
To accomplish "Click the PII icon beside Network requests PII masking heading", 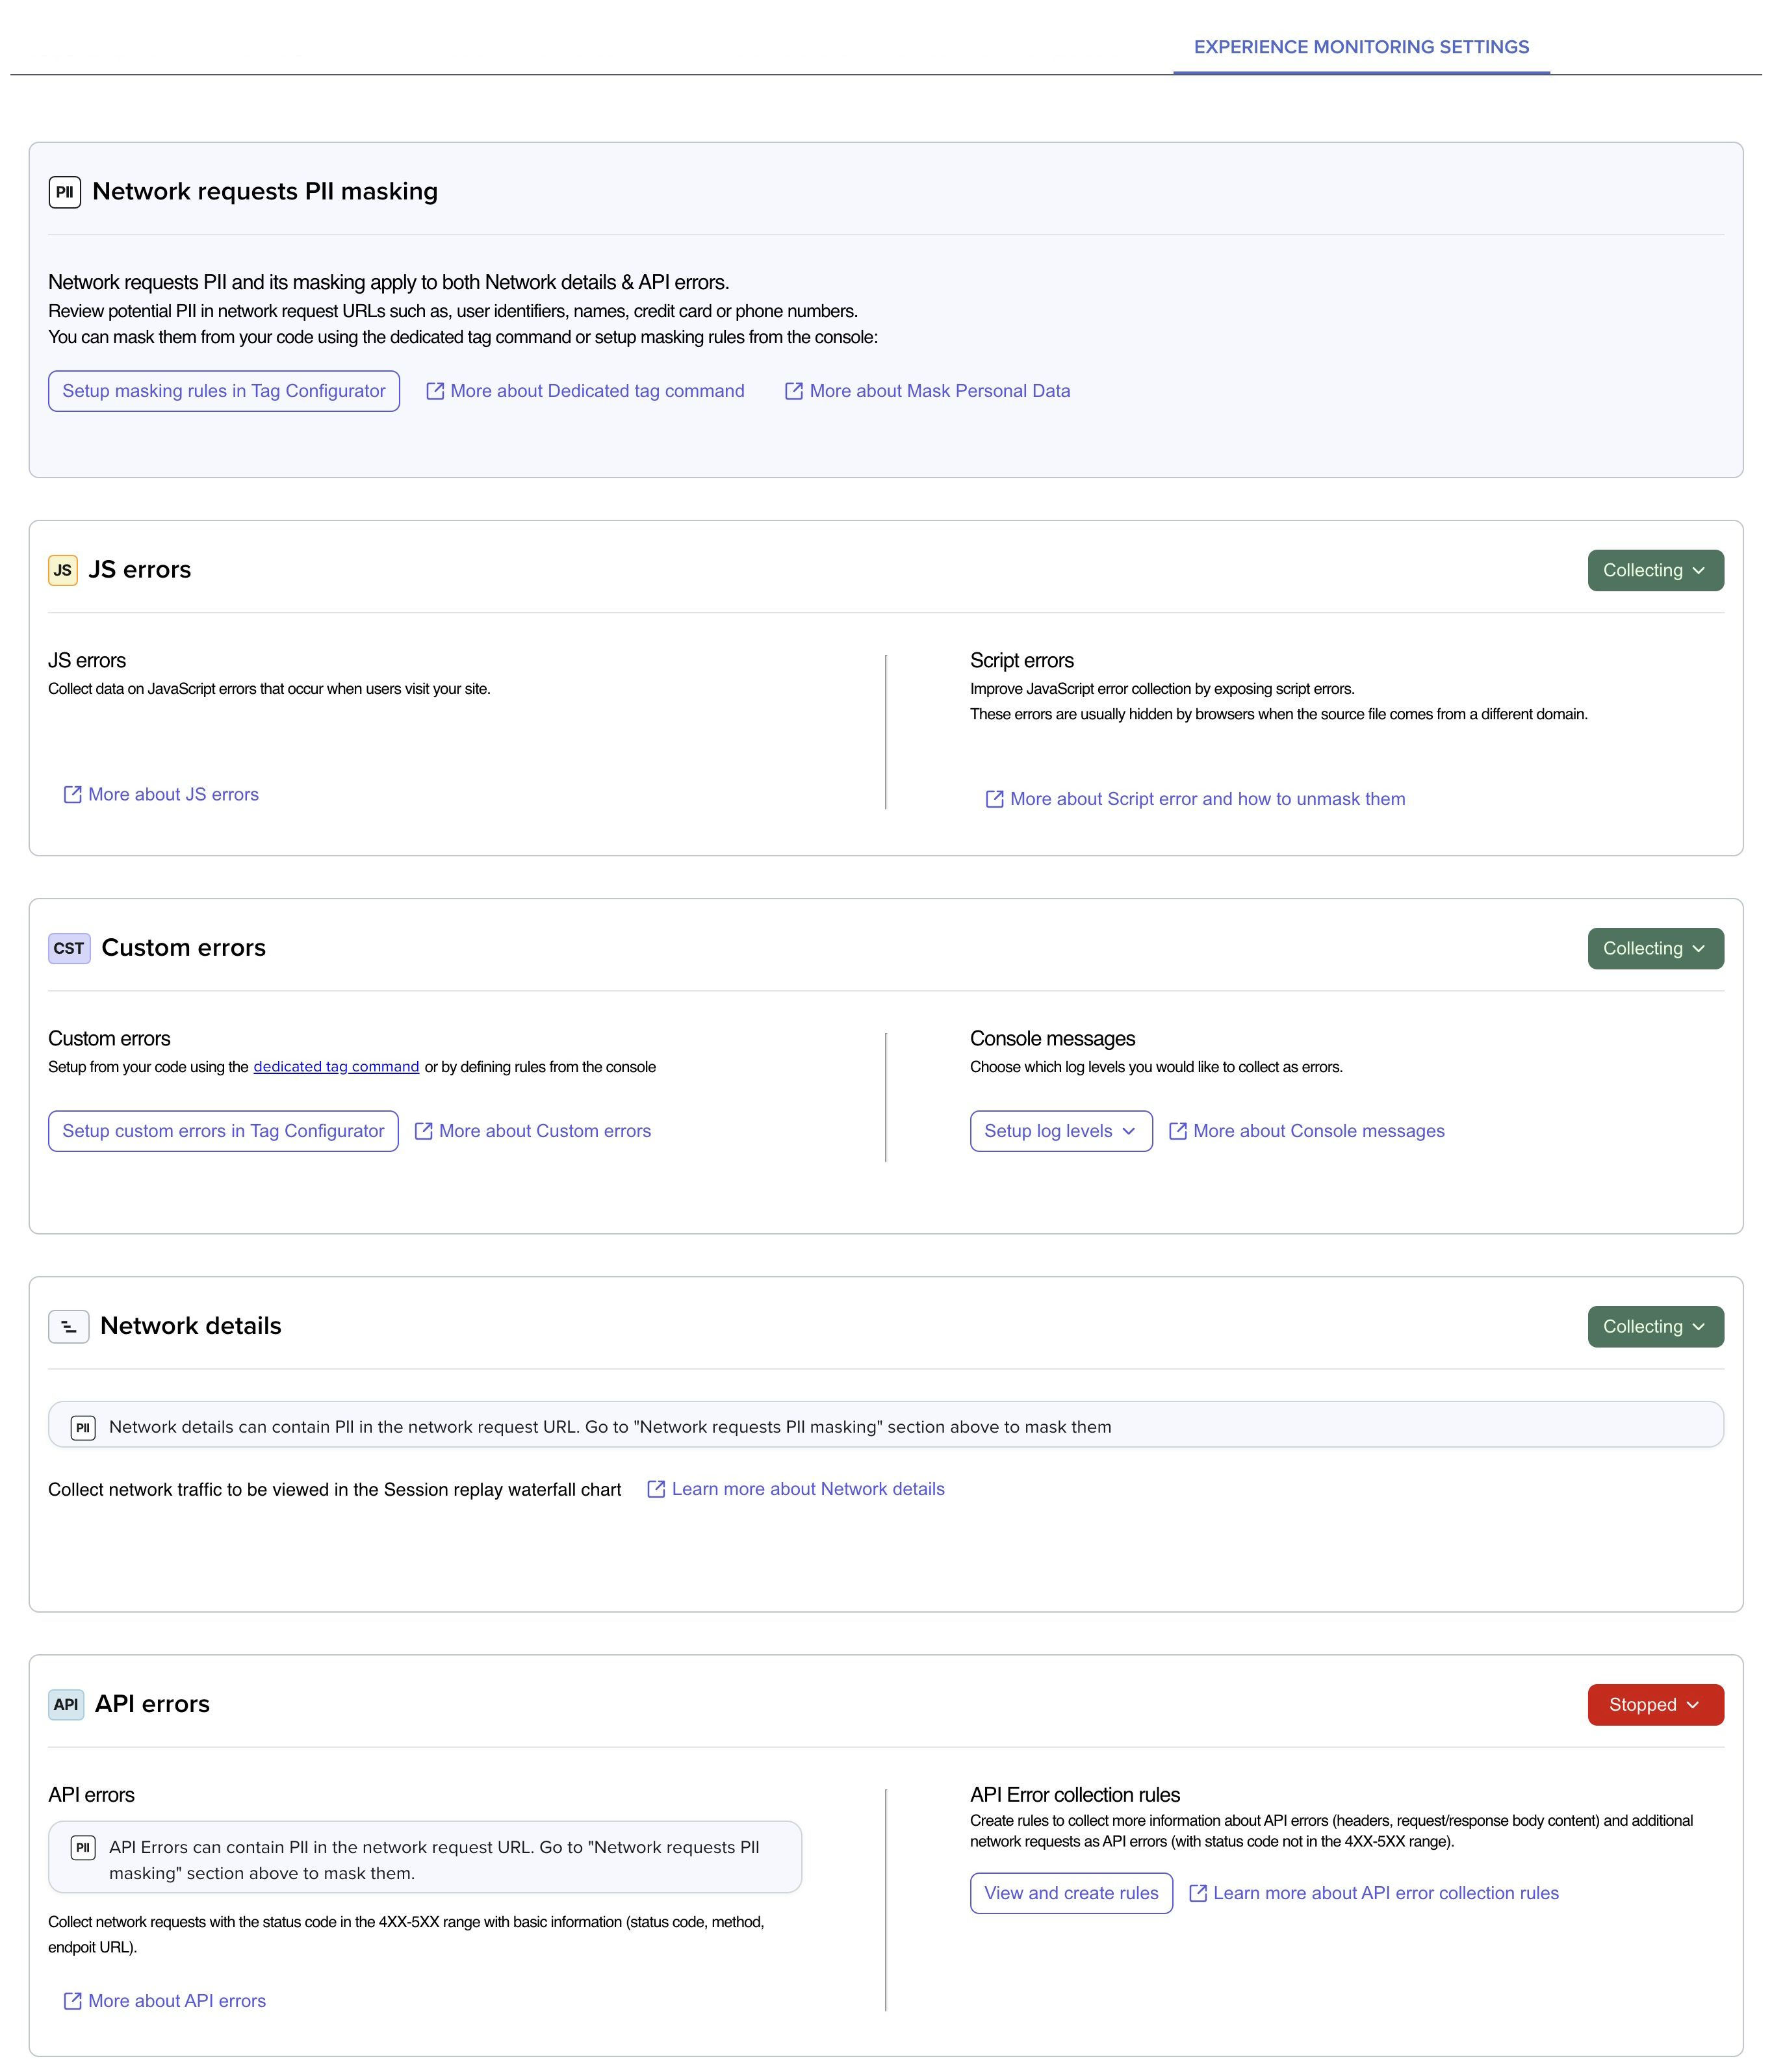I will [x=65, y=192].
